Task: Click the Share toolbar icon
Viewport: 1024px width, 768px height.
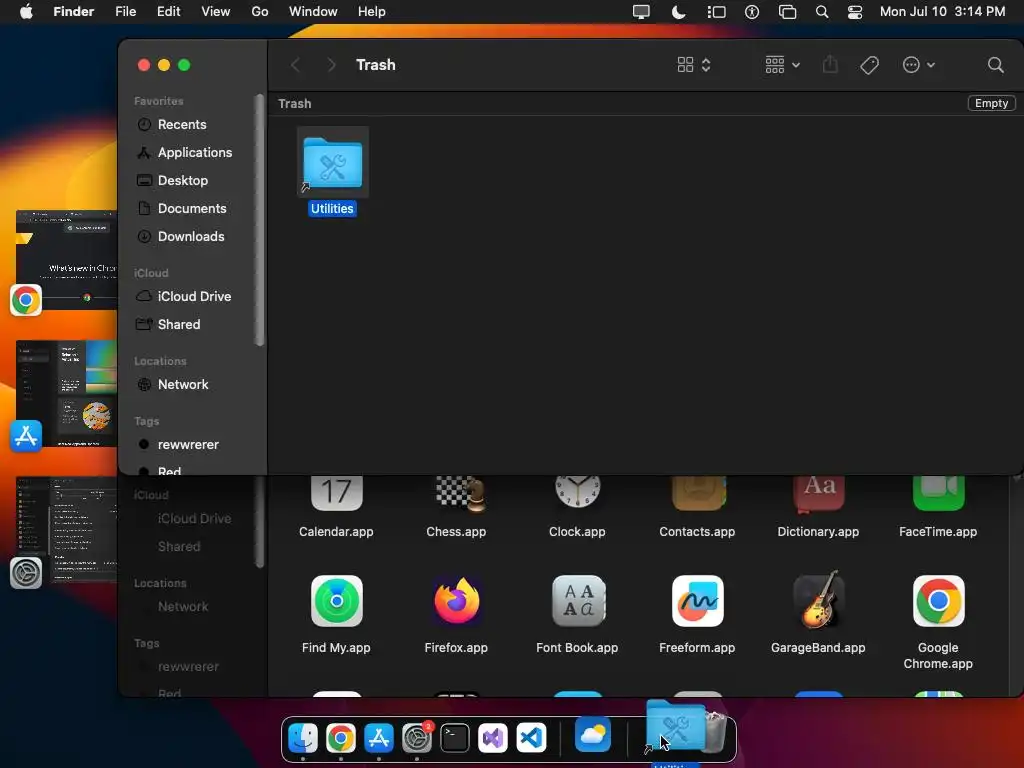Action: click(830, 65)
